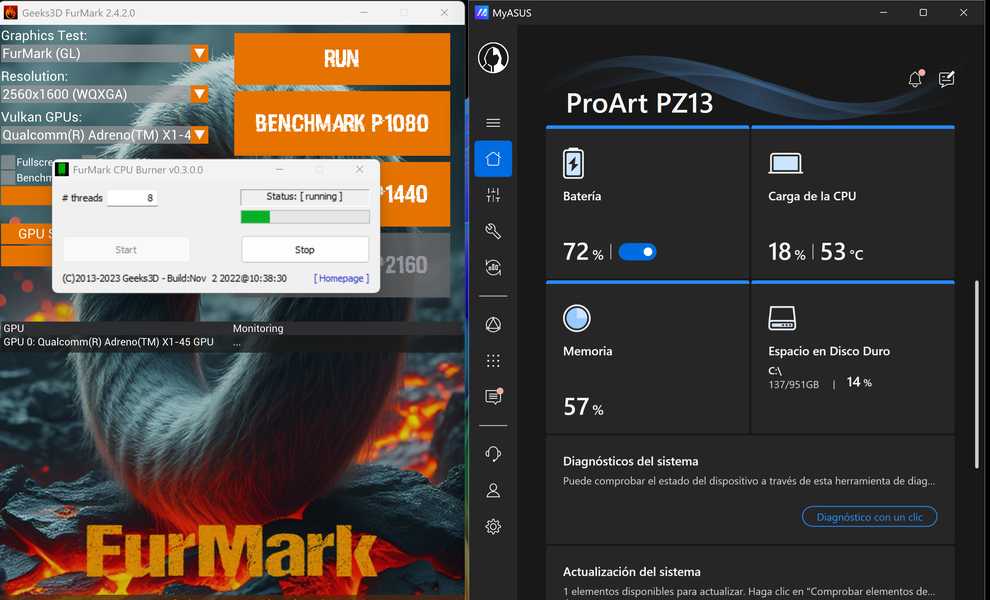Viewport: 990px width, 600px height.
Task: Click the FurMark flame icon in title bar
Action: coord(11,12)
